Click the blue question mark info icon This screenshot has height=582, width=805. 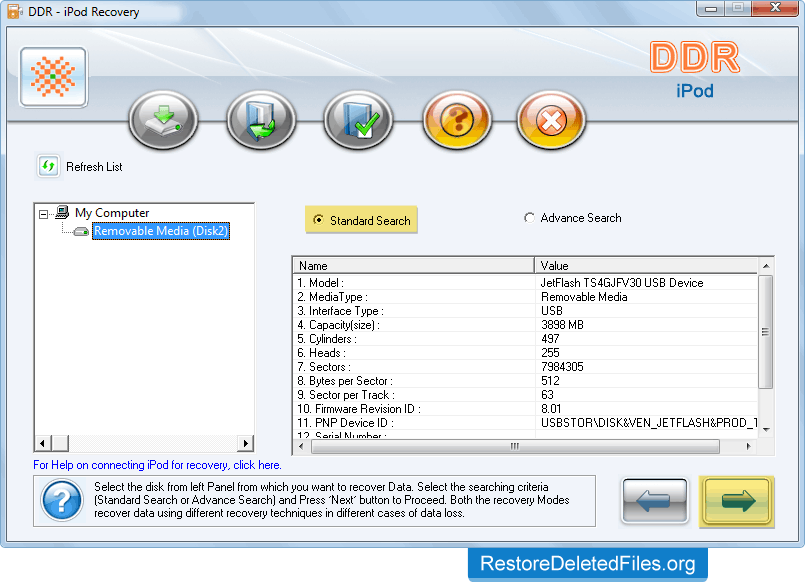click(x=62, y=500)
